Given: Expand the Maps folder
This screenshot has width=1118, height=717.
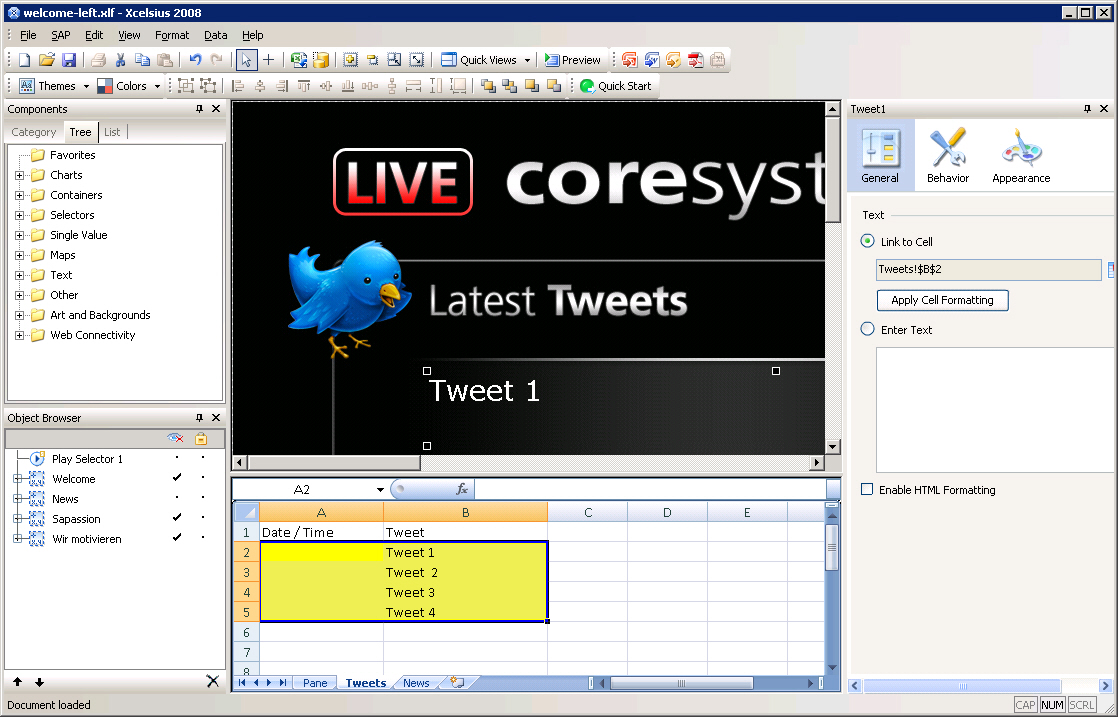Looking at the screenshot, I should pyautogui.click(x=19, y=255).
